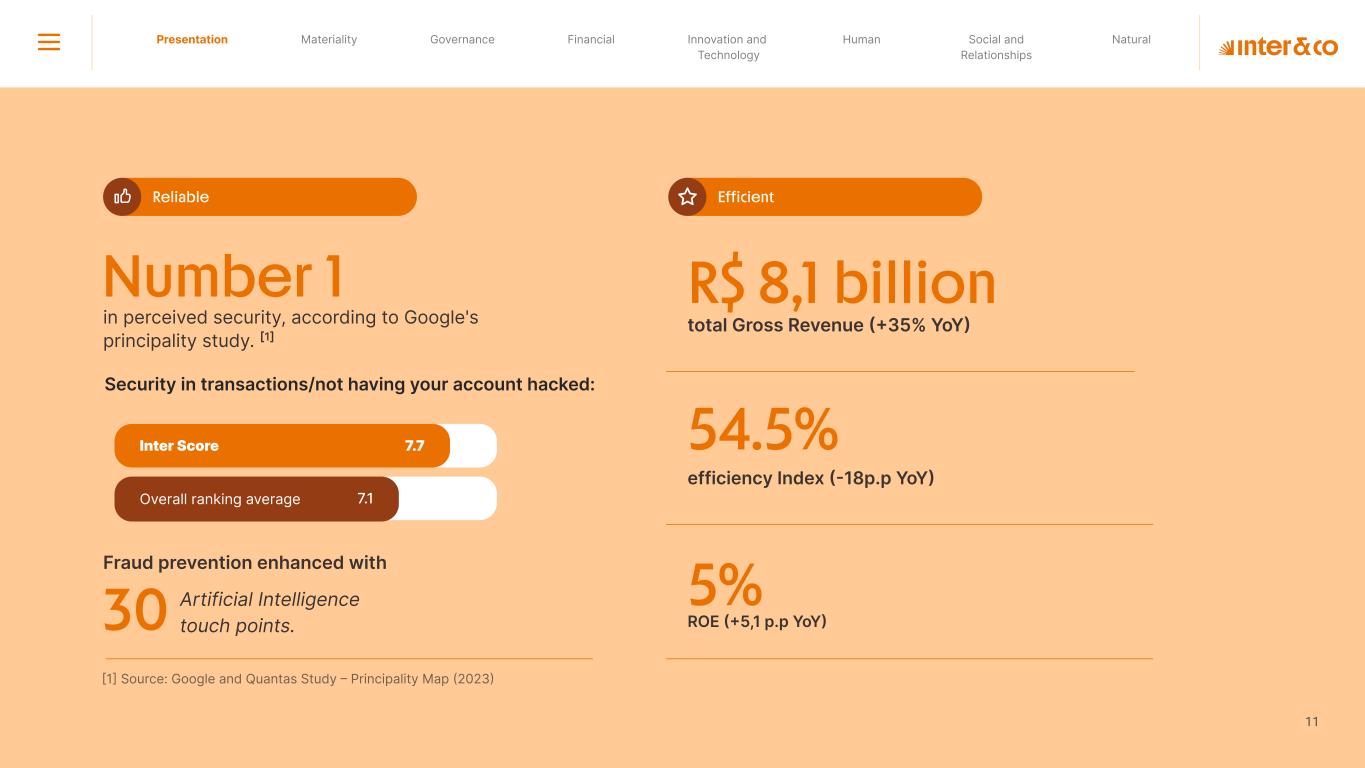Image resolution: width=1365 pixels, height=768 pixels.
Task: Click the Overall ranking average bar
Action: click(x=256, y=499)
